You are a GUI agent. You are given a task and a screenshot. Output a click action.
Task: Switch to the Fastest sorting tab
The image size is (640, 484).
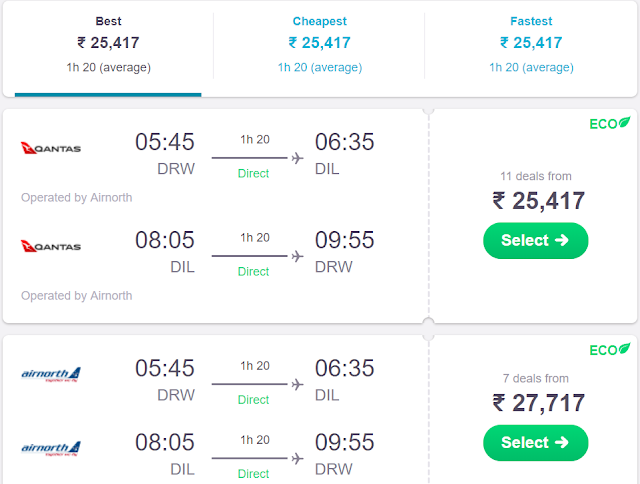click(x=531, y=44)
